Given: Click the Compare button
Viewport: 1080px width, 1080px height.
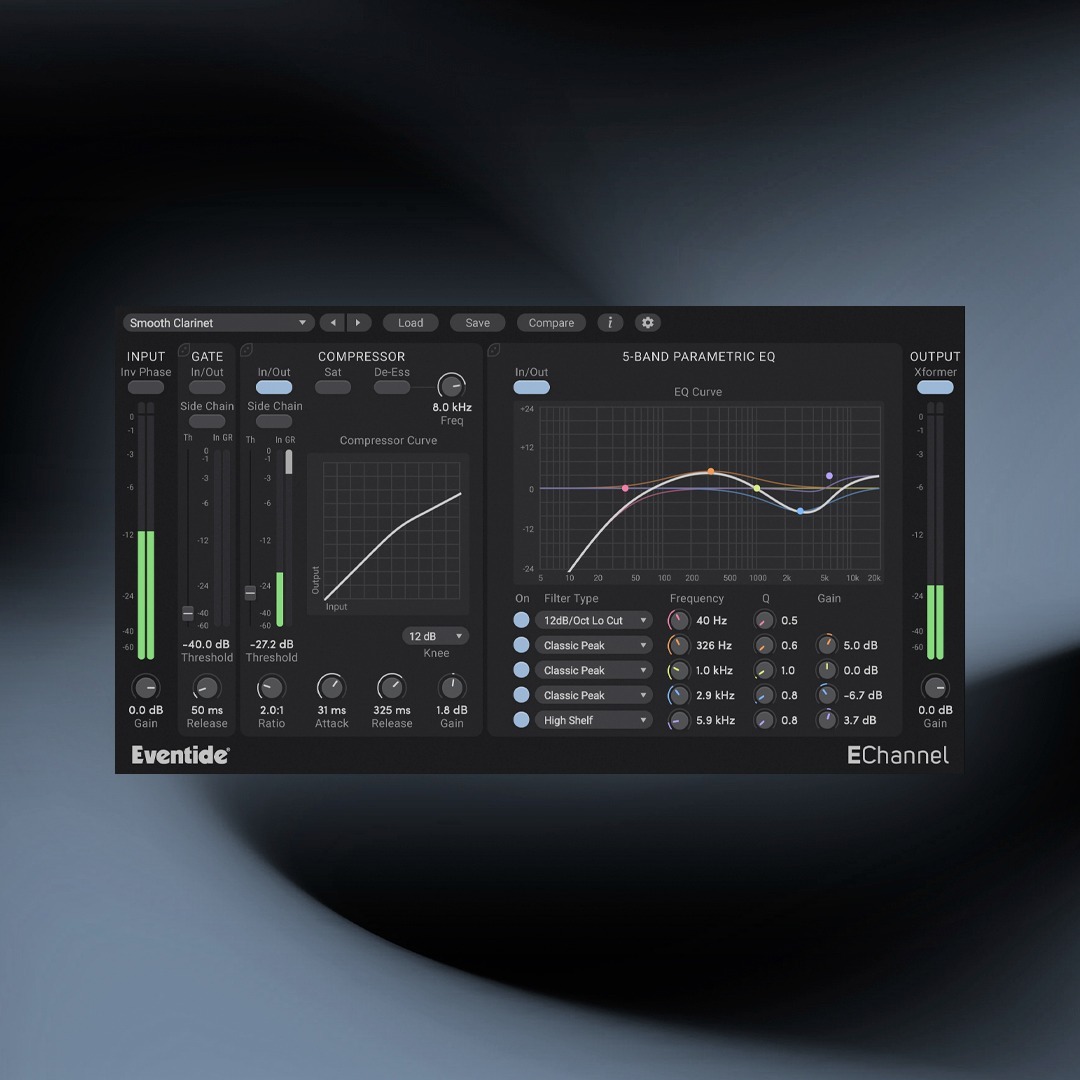Looking at the screenshot, I should click(551, 322).
